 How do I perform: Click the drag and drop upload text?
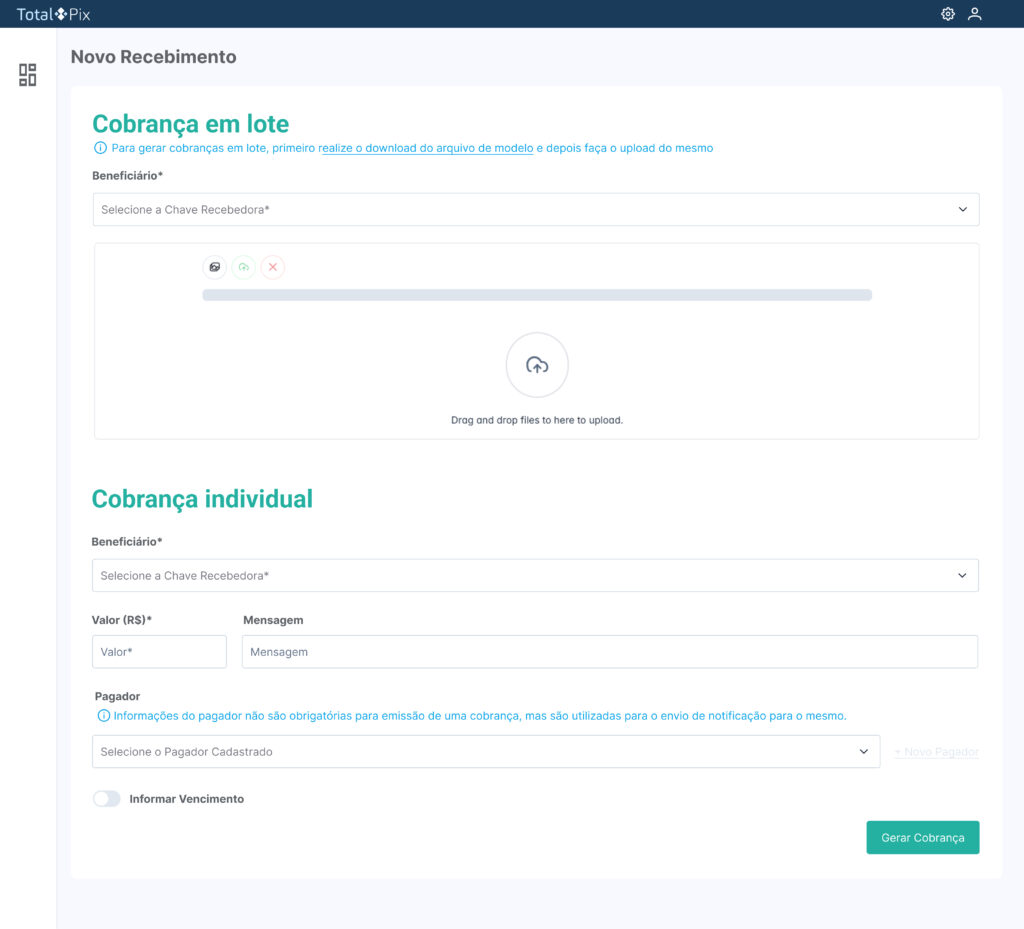click(x=537, y=420)
